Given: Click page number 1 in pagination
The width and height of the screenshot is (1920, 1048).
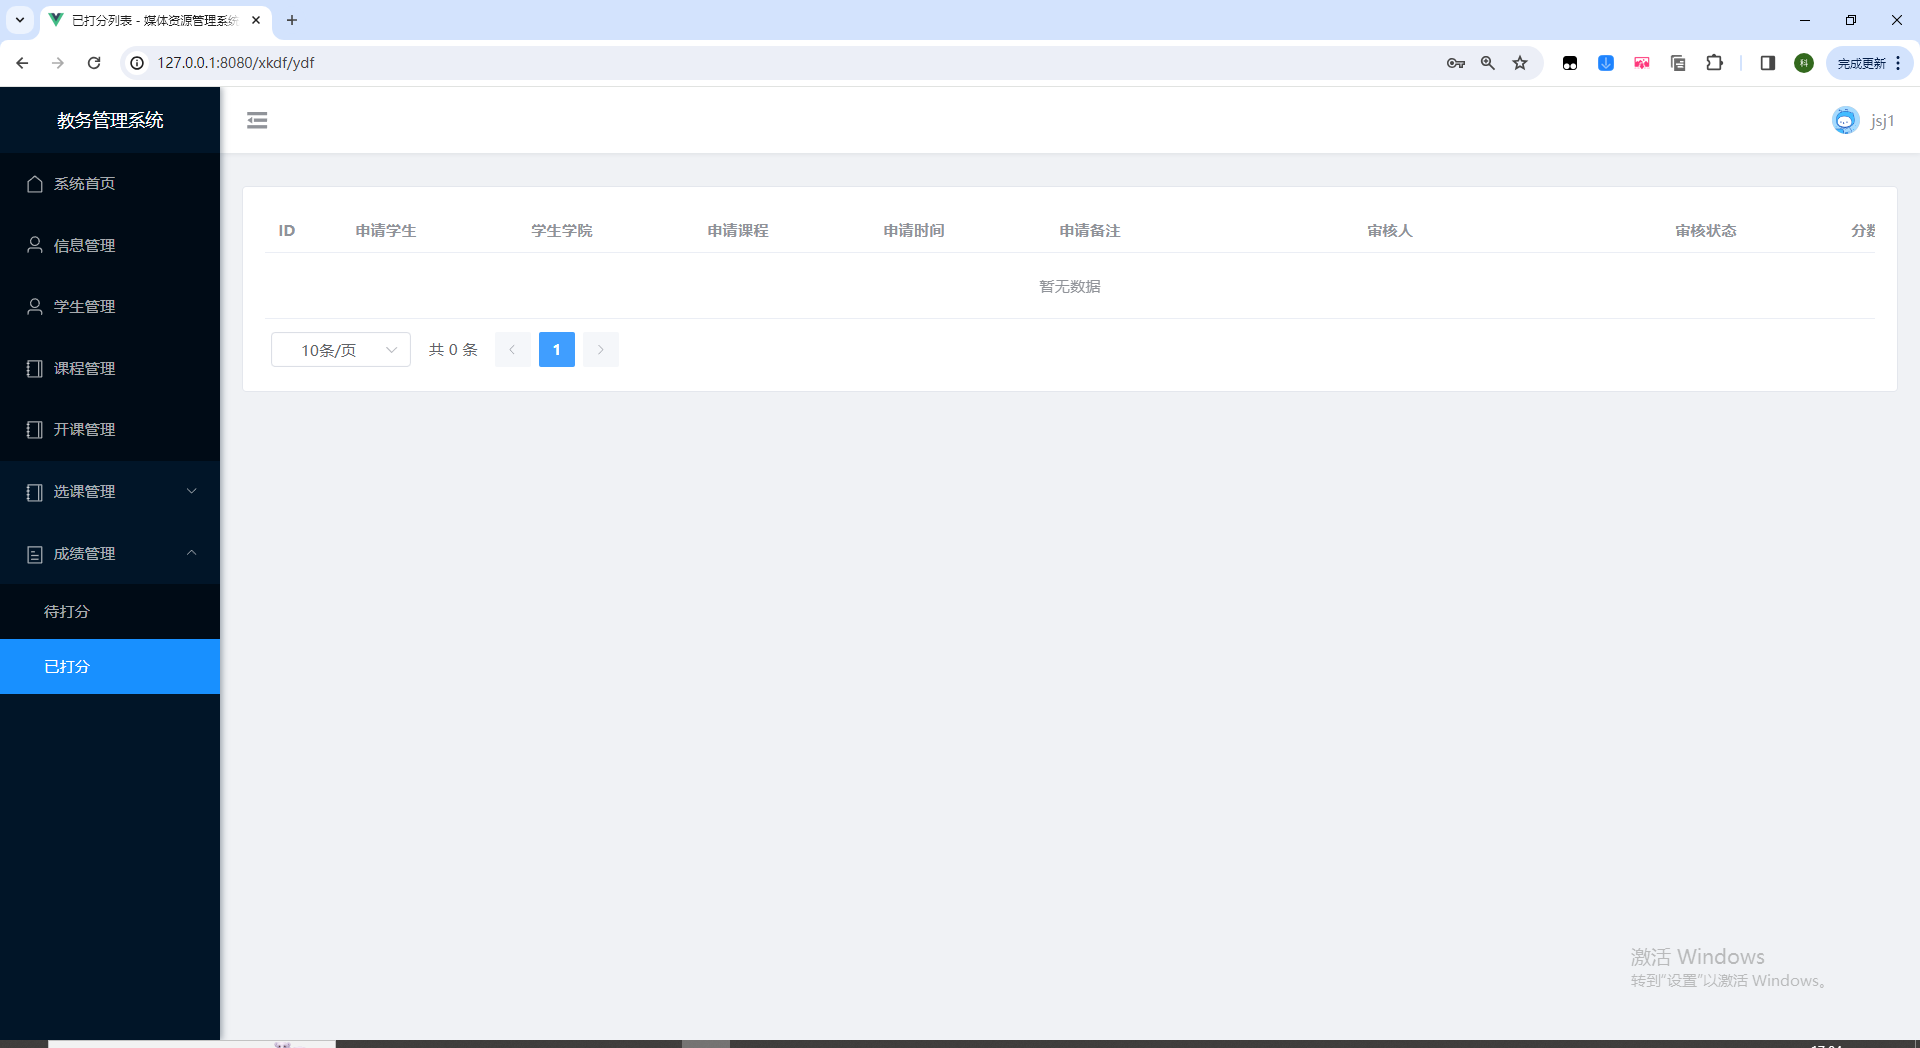Looking at the screenshot, I should click(557, 349).
